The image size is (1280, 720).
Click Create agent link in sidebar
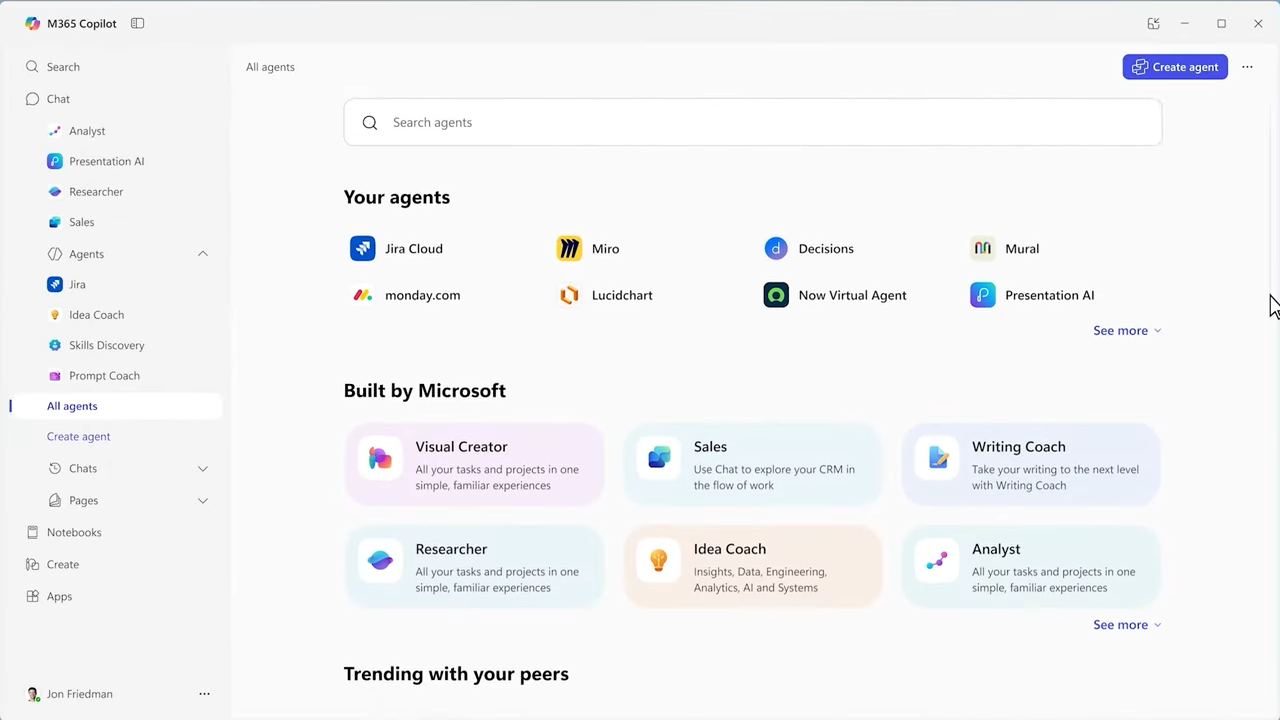[78, 437]
